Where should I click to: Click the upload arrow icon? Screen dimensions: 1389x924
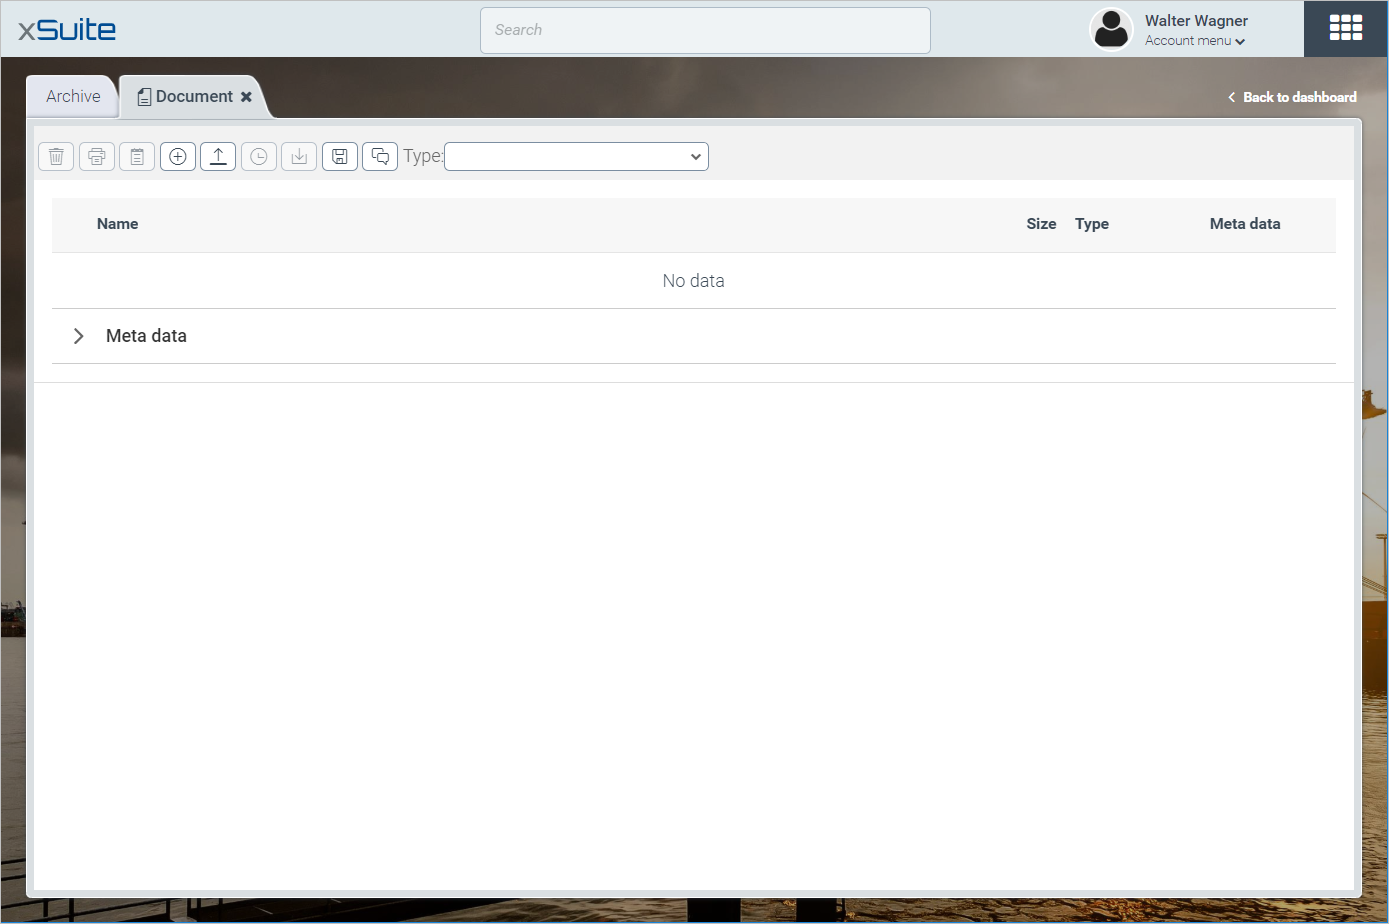(218, 156)
